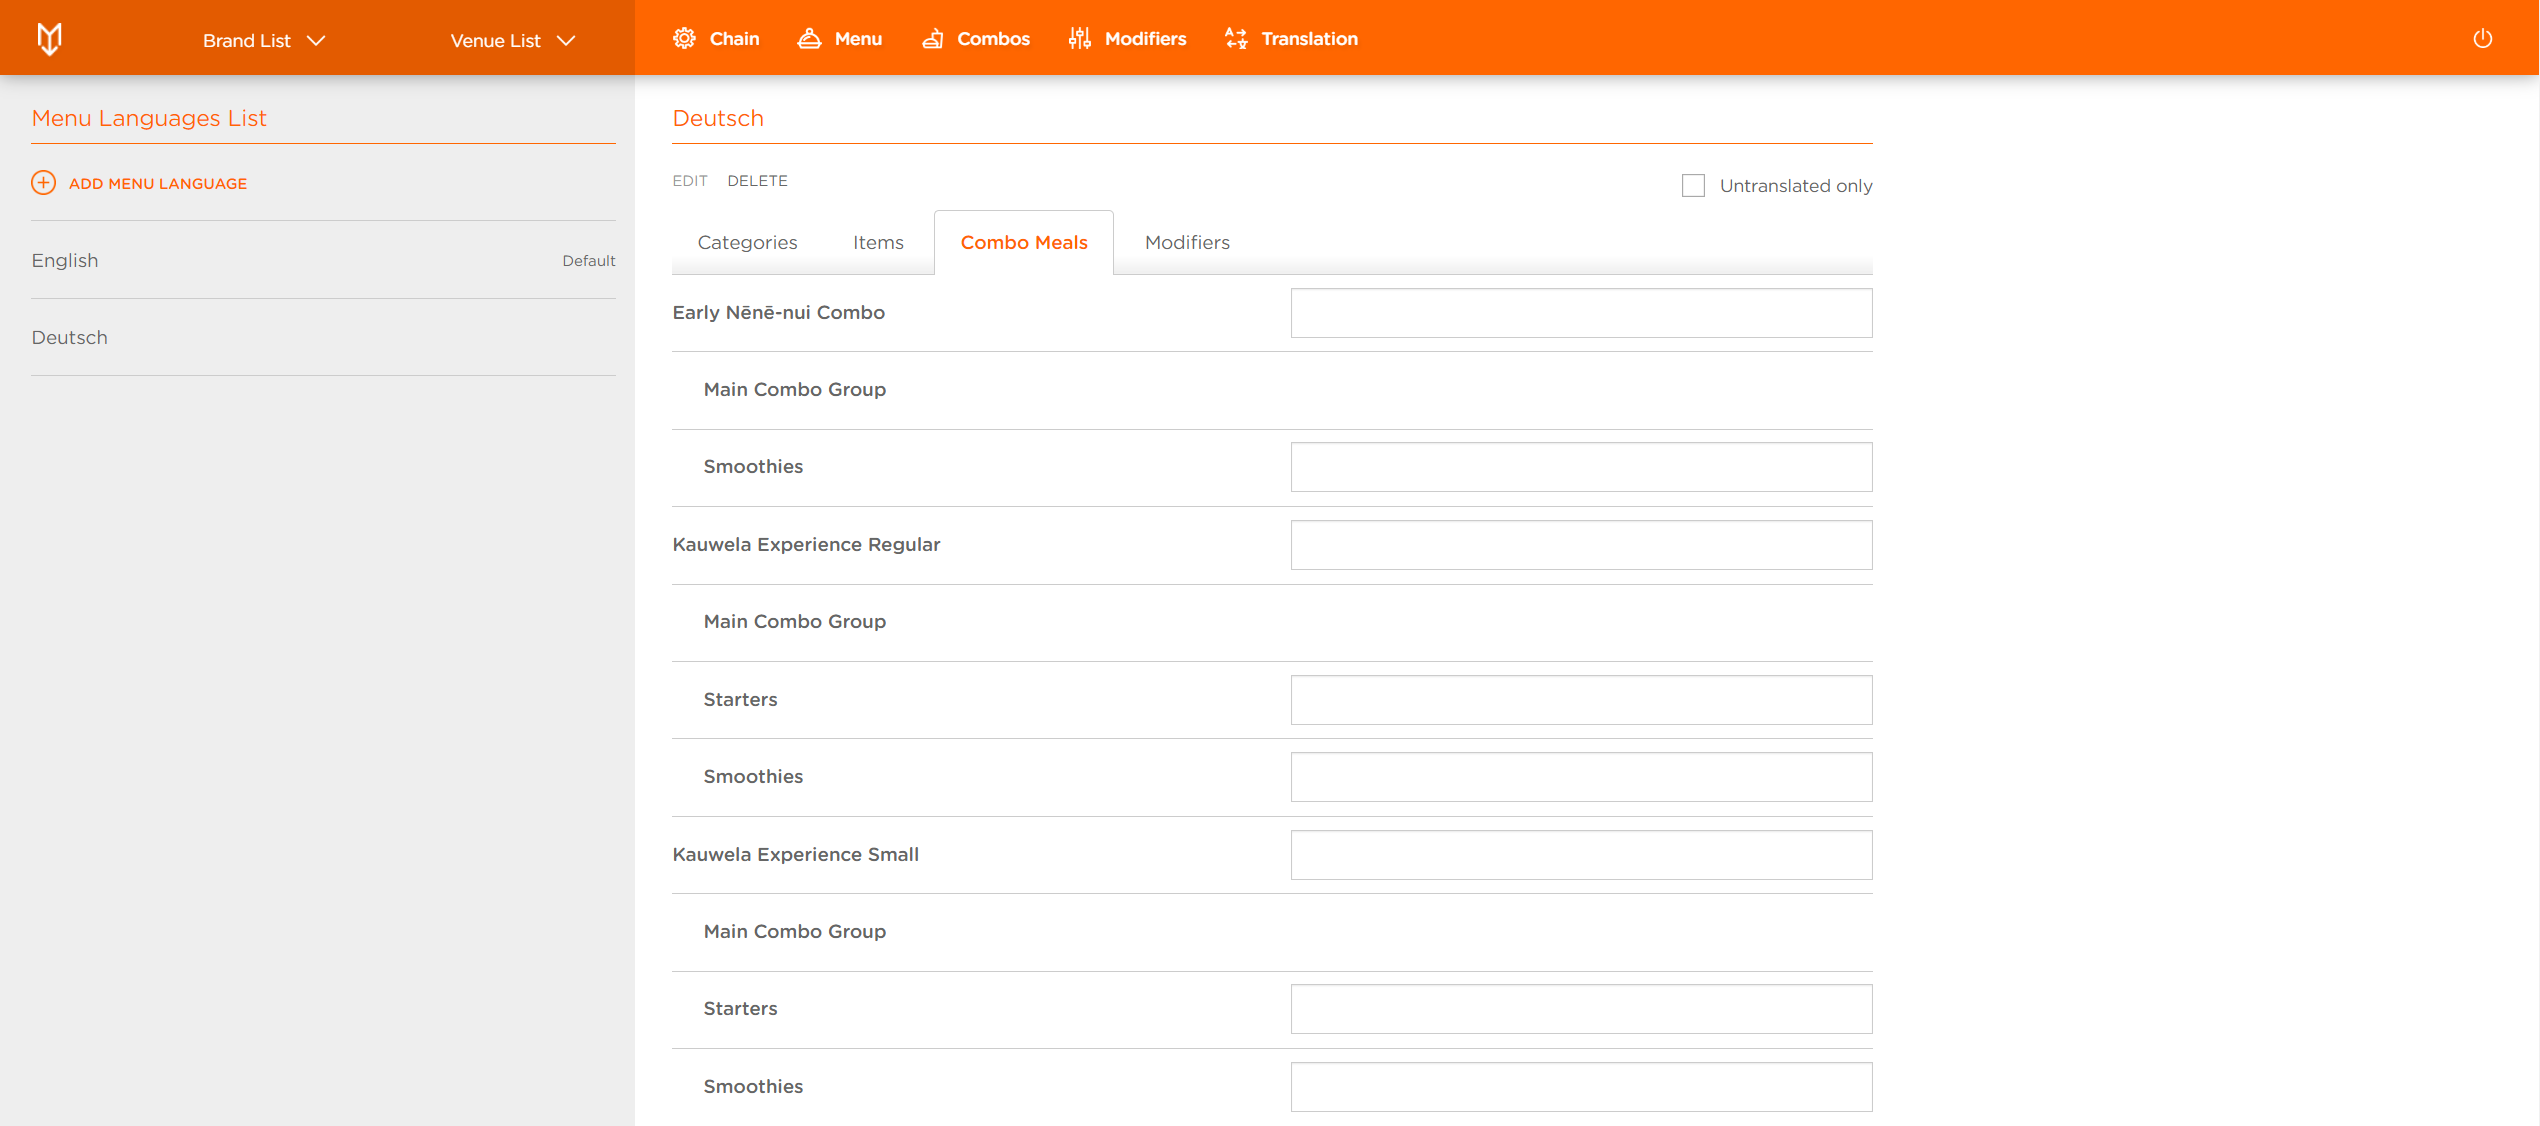This screenshot has width=2540, height=1126.
Task: Click Smoothies field under Kauwela Experience Small
Action: click(x=1581, y=1087)
